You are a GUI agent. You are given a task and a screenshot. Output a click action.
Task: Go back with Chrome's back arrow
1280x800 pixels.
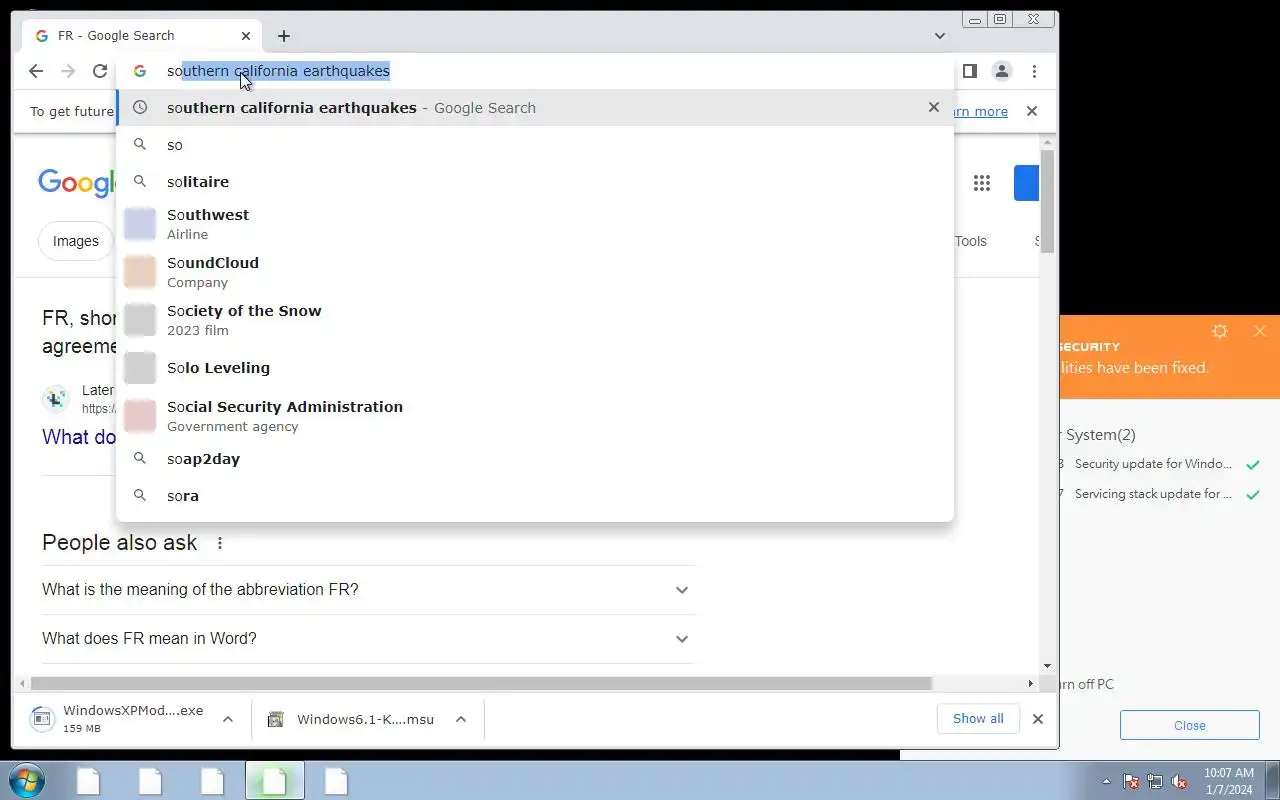pos(36,71)
